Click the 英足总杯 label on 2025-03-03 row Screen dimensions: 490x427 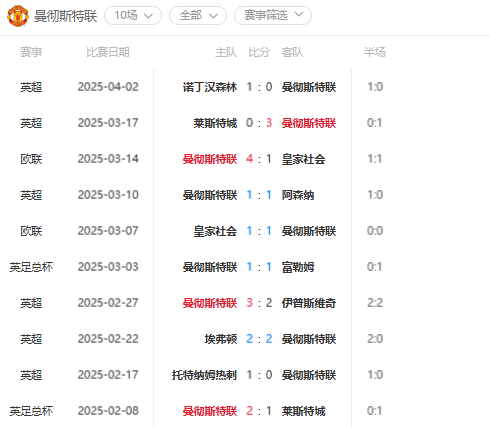click(x=31, y=267)
